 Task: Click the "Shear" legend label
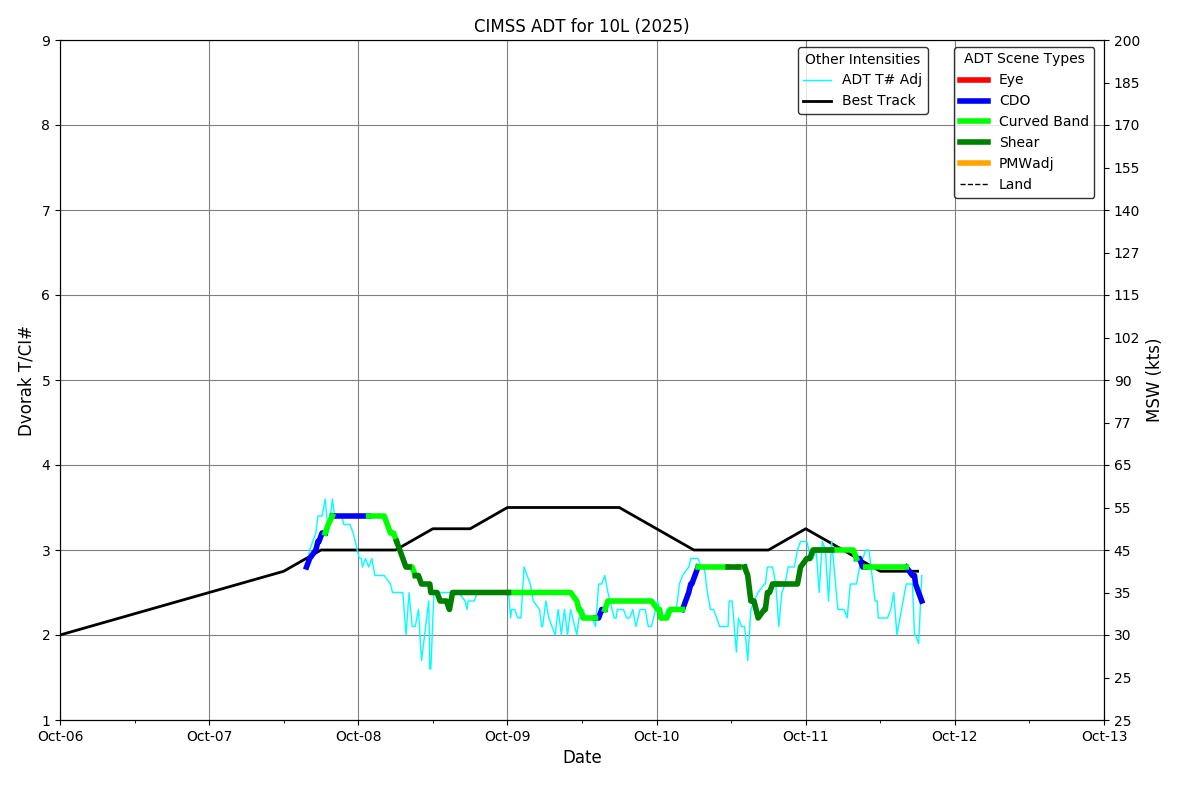pos(1019,143)
